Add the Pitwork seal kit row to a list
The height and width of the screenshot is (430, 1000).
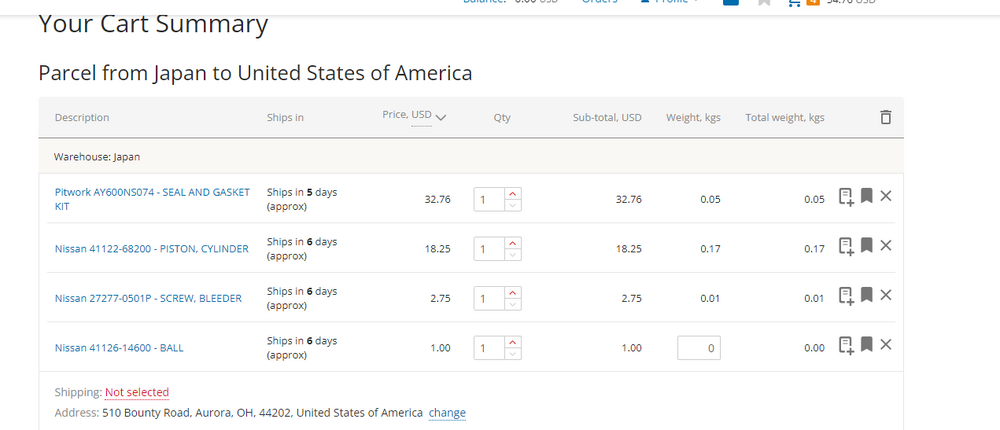[x=846, y=196]
